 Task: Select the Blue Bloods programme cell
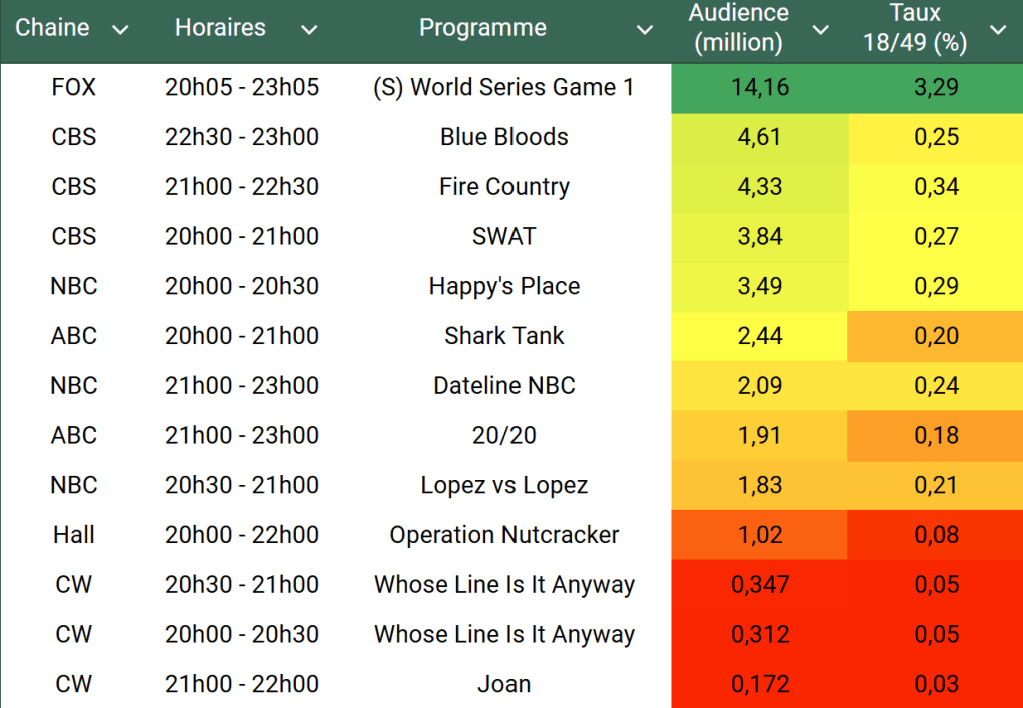(504, 137)
